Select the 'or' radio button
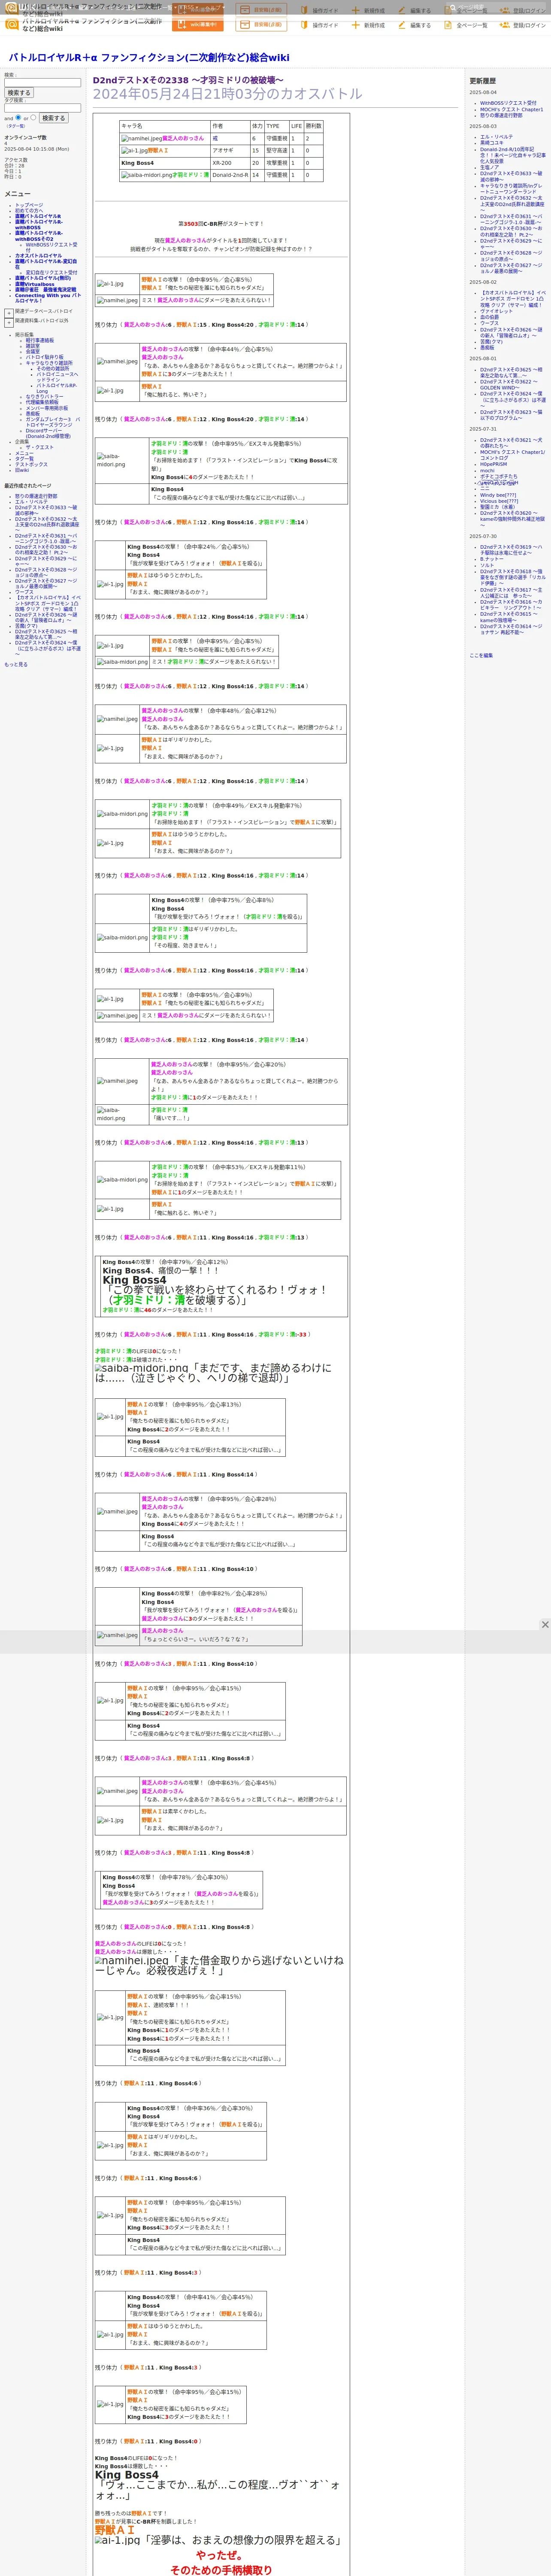The height and width of the screenshot is (2576, 551). click(34, 118)
